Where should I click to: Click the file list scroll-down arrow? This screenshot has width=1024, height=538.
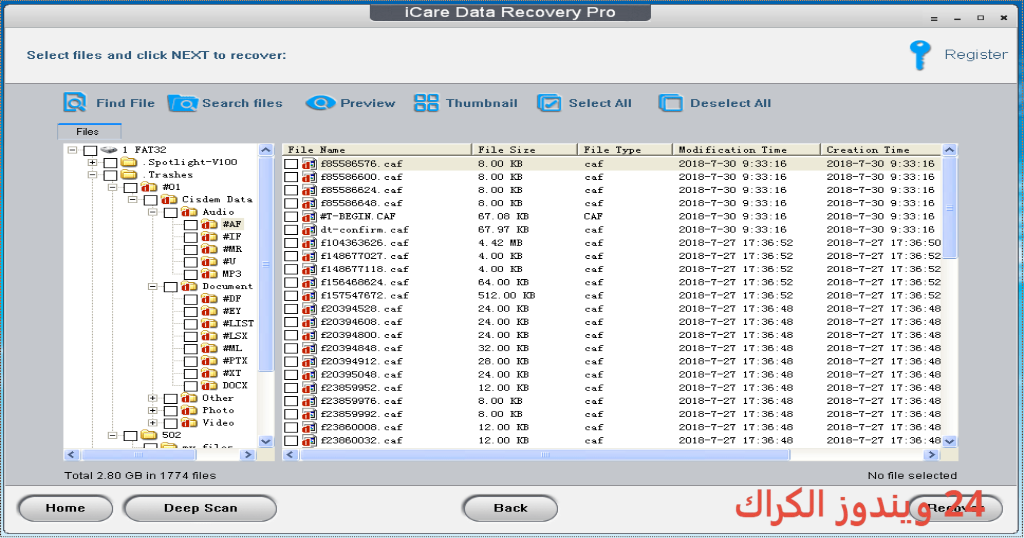click(950, 441)
